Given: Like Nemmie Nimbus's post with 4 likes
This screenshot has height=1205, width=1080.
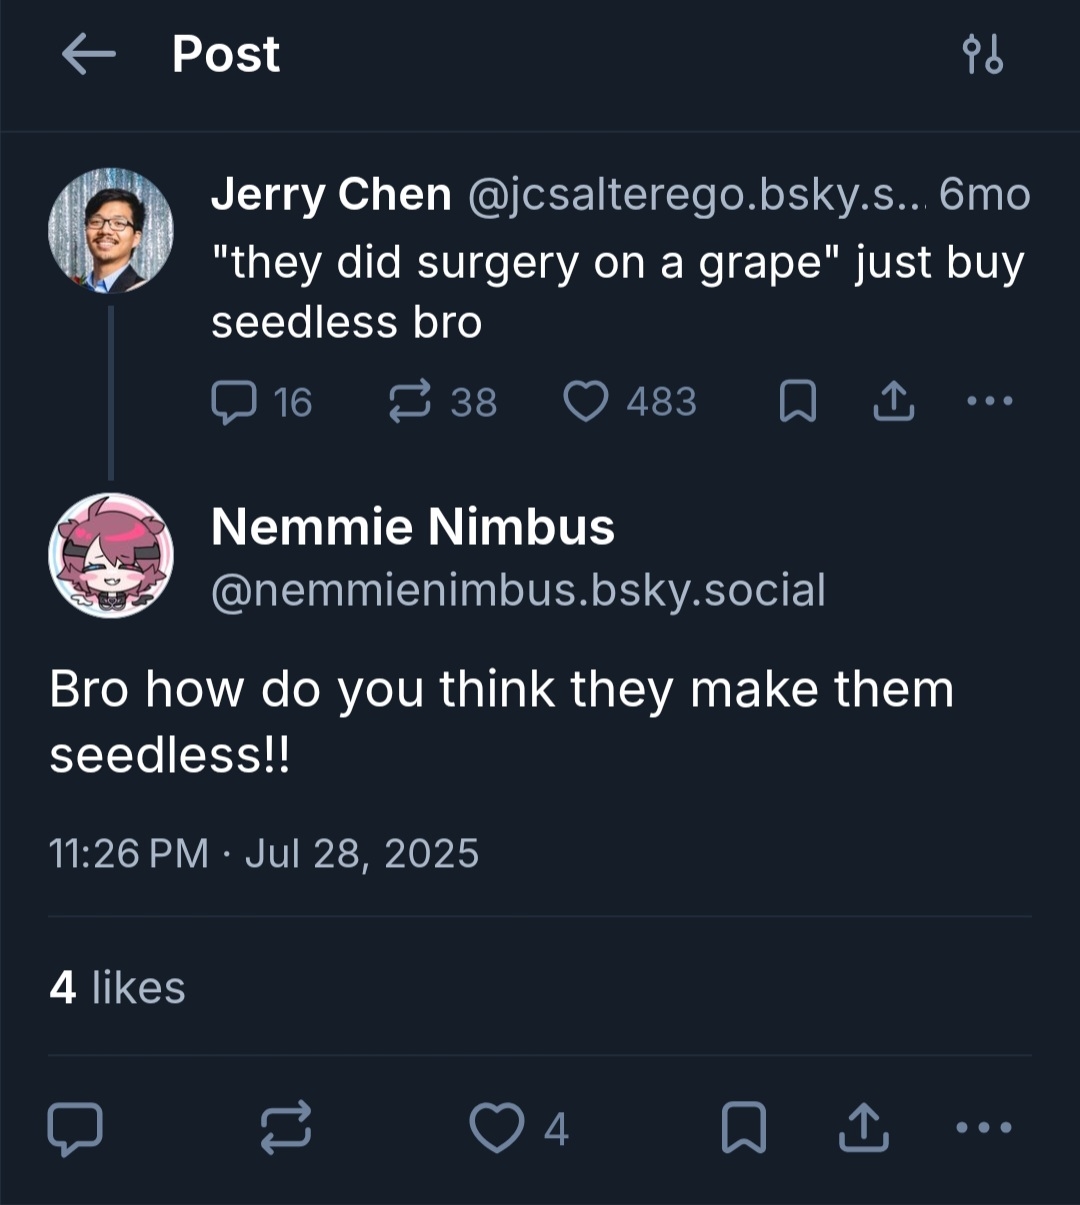Looking at the screenshot, I should tap(498, 1128).
